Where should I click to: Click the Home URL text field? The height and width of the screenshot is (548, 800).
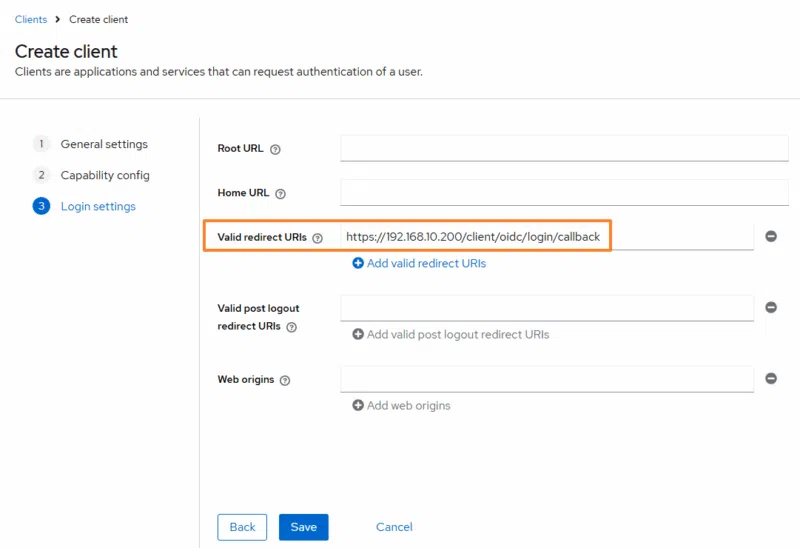point(564,192)
